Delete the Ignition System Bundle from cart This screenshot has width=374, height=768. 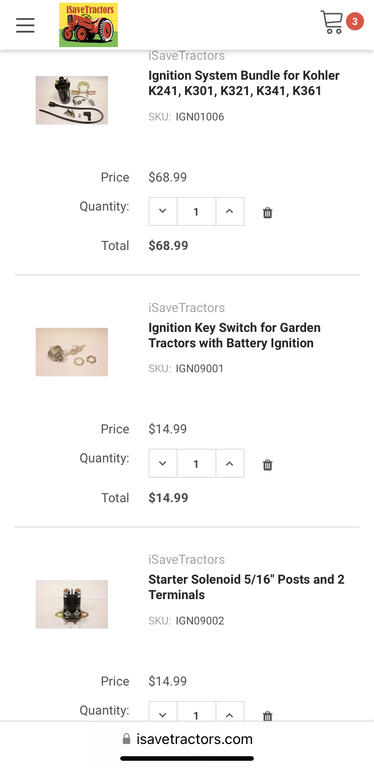[267, 213]
